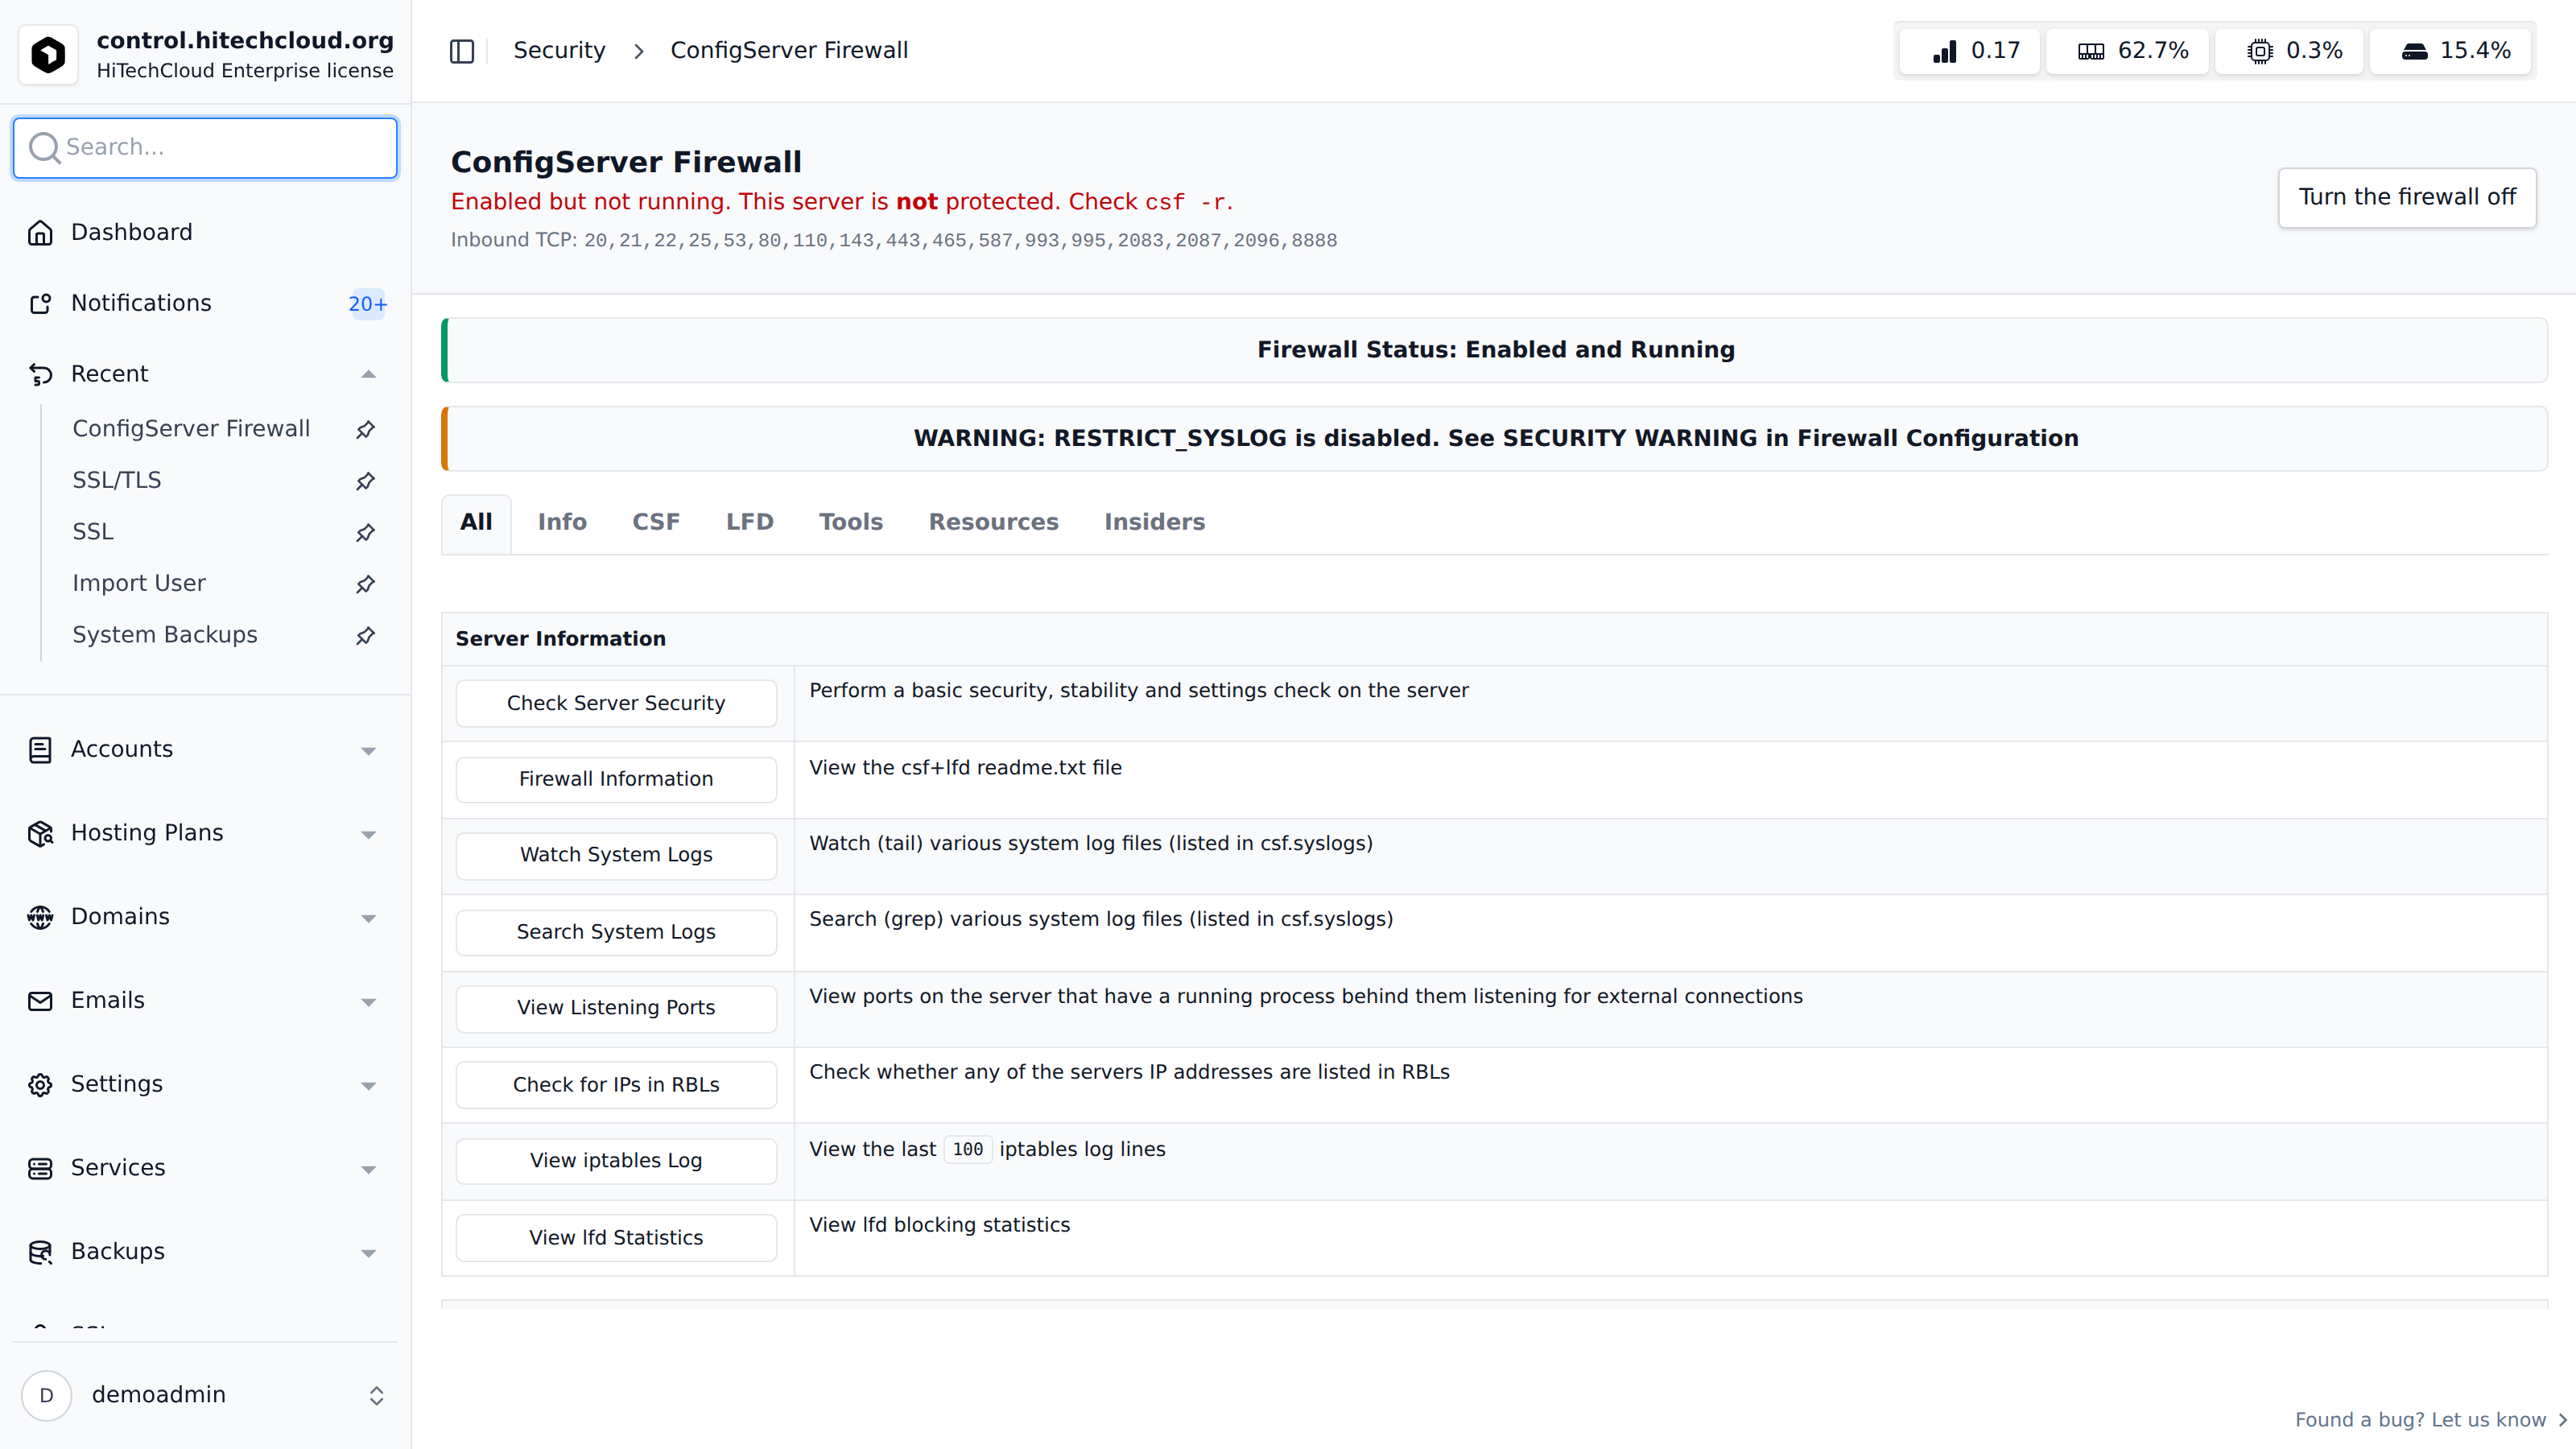Click the HiTechCloud logo icon
The image size is (2576, 1449).
click(x=48, y=54)
